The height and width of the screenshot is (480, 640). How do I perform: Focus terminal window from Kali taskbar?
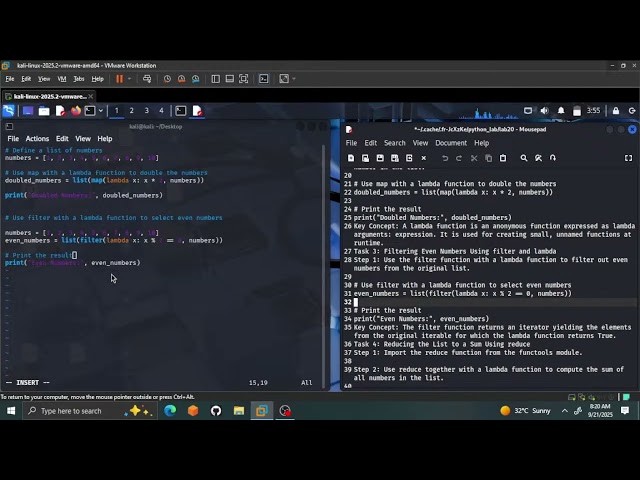coord(181,111)
